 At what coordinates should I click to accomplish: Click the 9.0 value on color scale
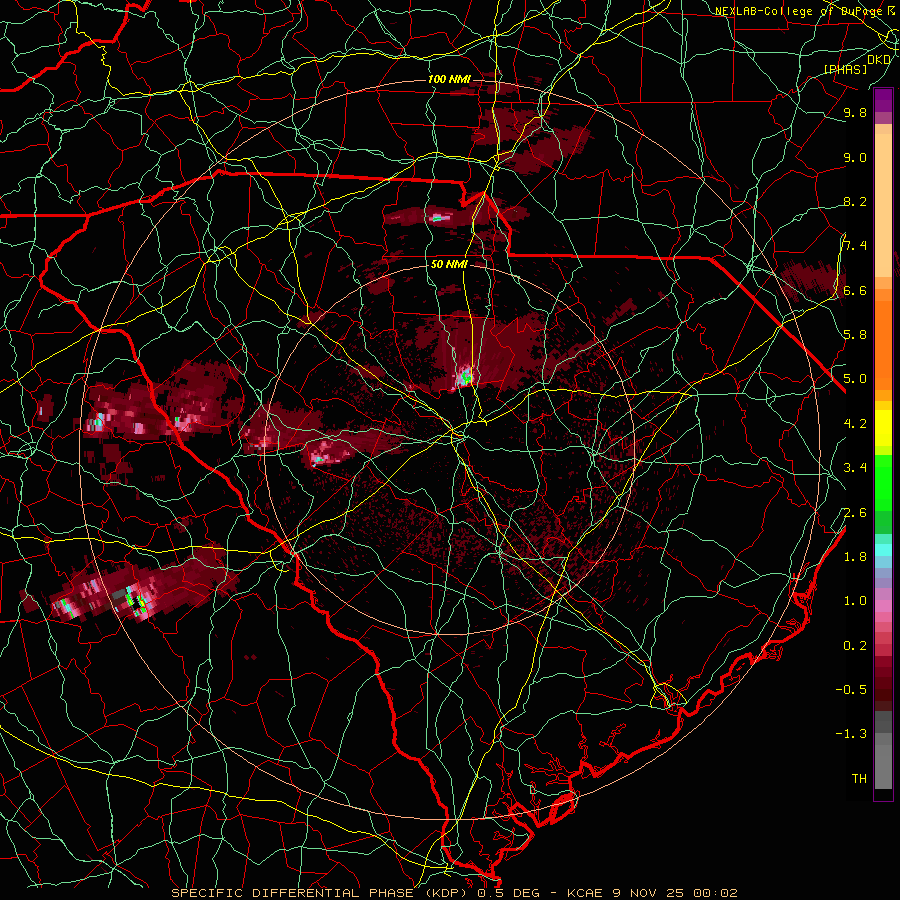pos(855,157)
